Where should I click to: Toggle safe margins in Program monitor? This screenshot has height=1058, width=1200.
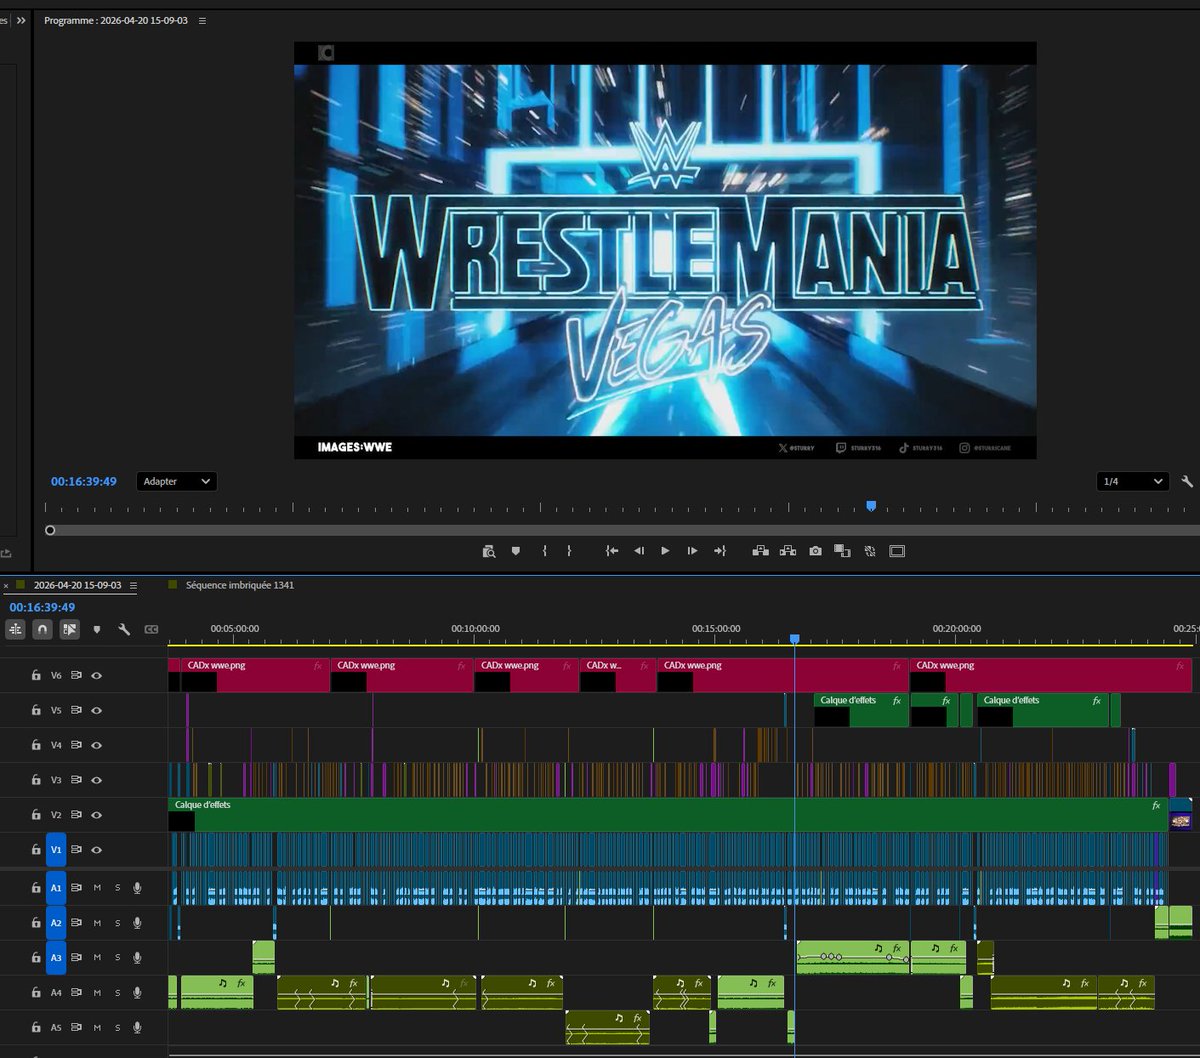897,551
